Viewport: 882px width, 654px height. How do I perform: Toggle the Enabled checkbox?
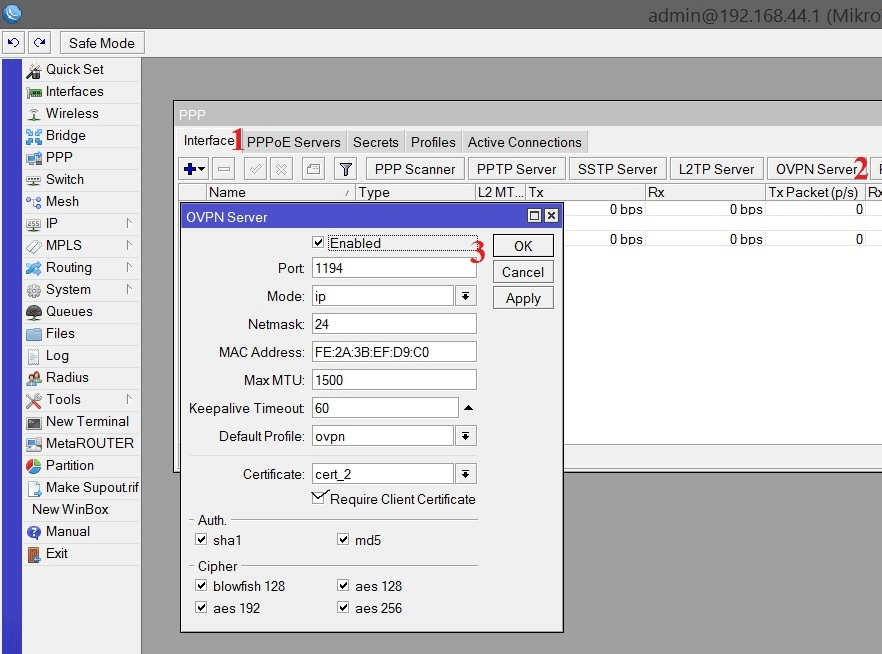point(318,242)
